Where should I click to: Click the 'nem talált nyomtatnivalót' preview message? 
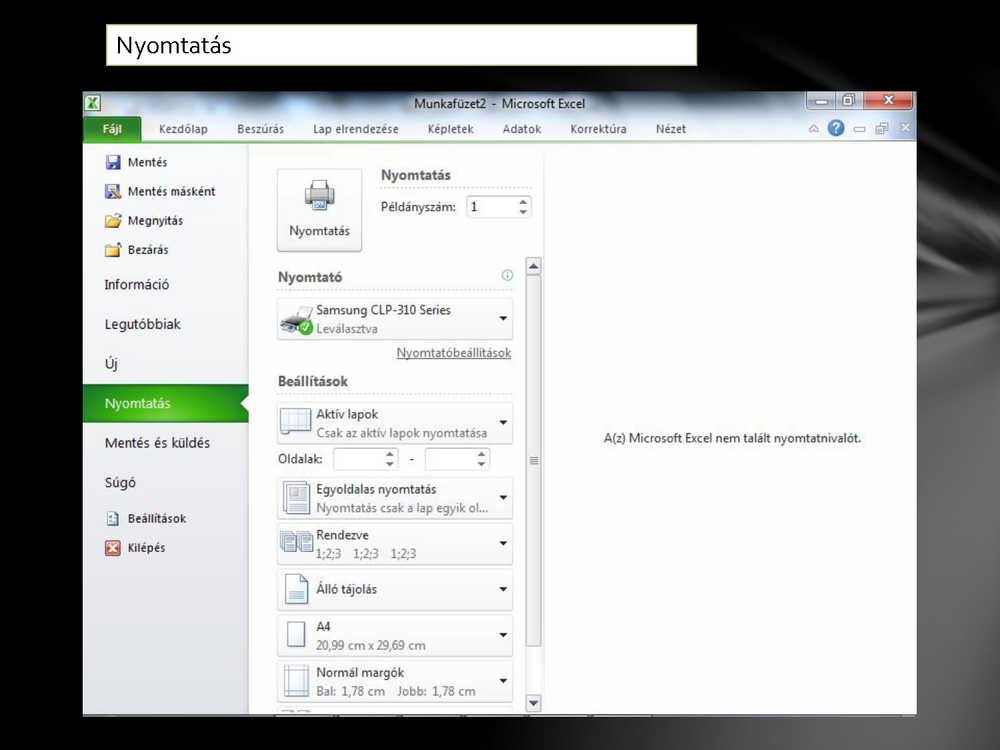(x=732, y=438)
